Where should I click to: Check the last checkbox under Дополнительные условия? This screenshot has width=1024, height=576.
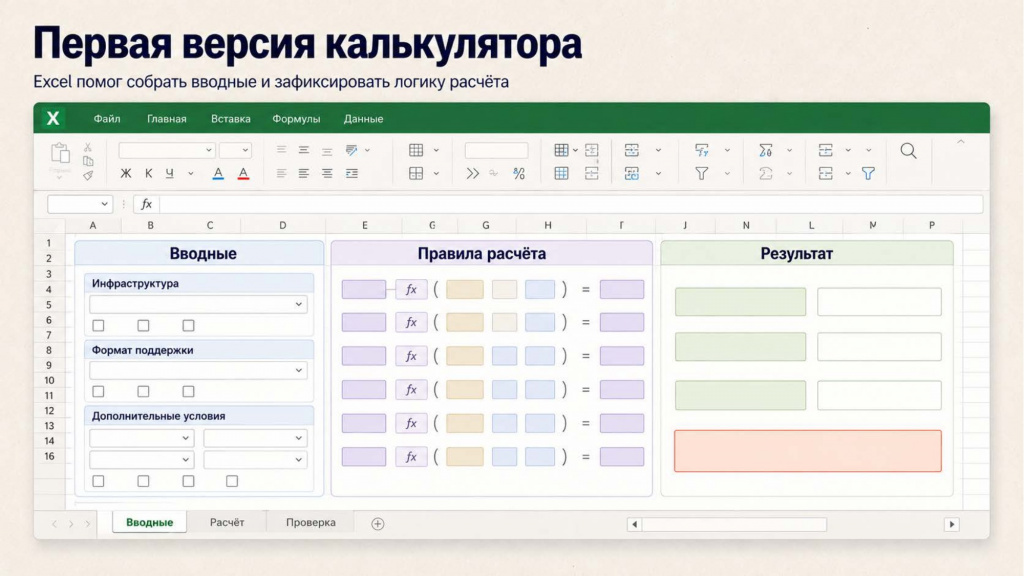(x=232, y=481)
